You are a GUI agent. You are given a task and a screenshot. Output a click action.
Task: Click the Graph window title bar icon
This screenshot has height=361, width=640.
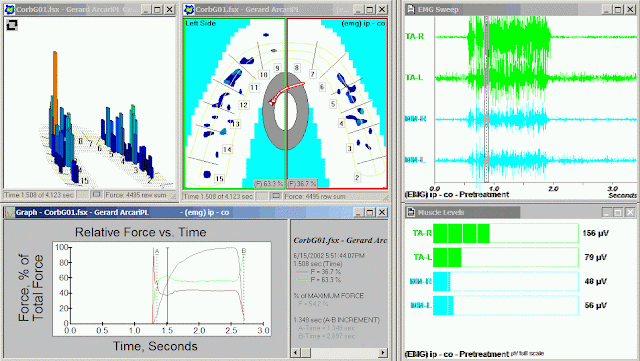[x=10, y=212]
